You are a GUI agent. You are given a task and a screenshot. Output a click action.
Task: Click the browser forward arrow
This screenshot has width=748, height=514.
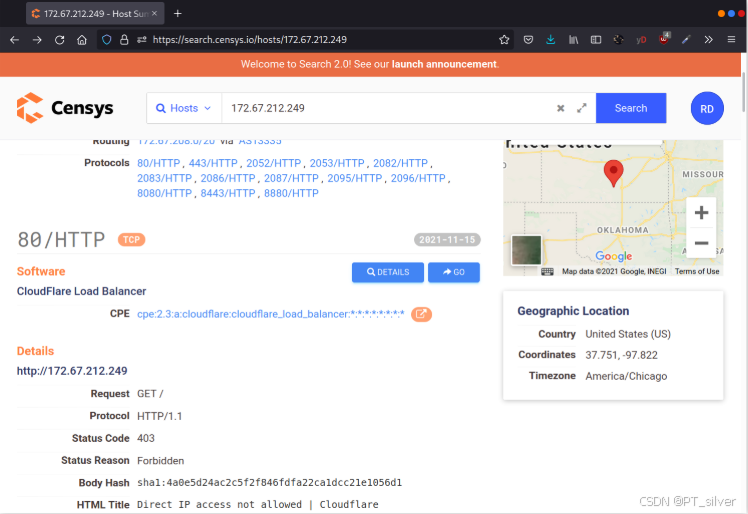tap(37, 40)
